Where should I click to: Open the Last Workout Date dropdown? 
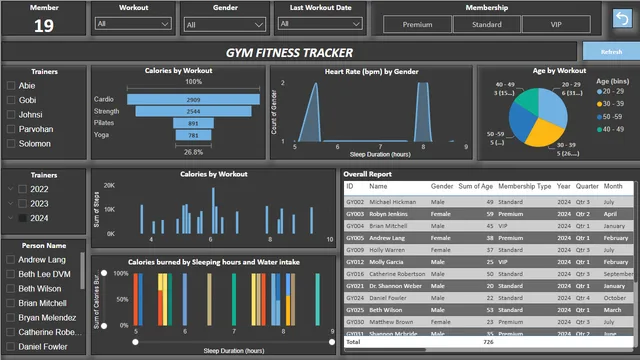pos(320,24)
